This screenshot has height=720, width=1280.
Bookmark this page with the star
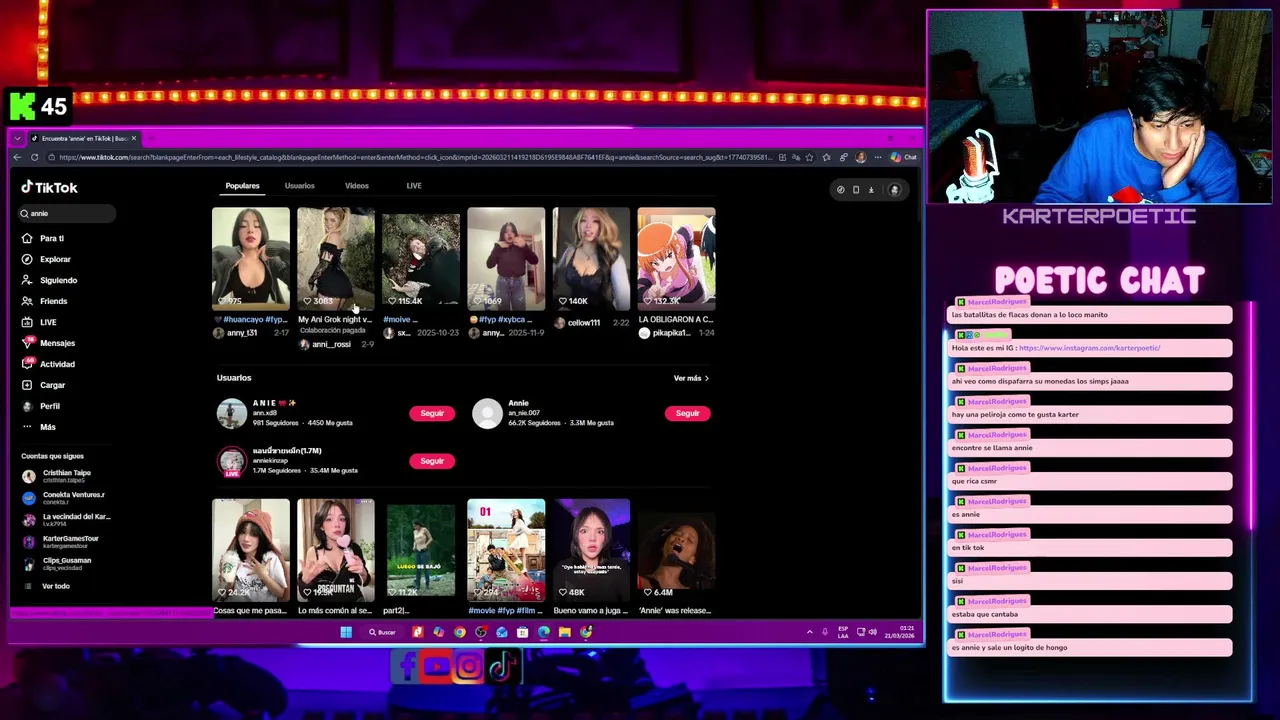809,157
